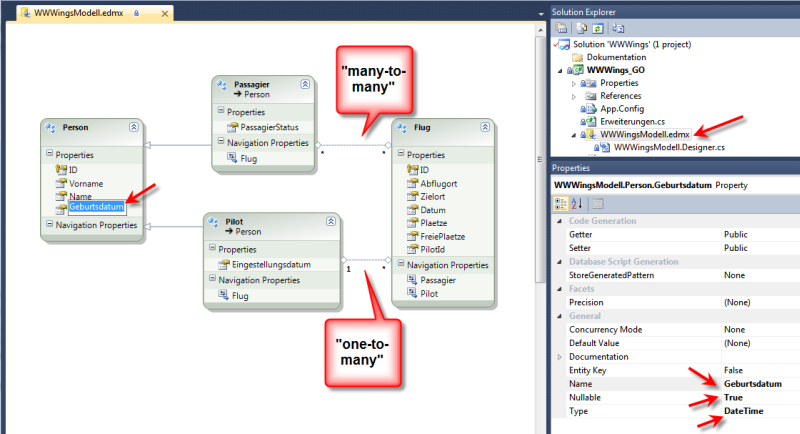Click the designer vertical scrollbar thumb
This screenshot has width=800, height=434.
[540, 159]
